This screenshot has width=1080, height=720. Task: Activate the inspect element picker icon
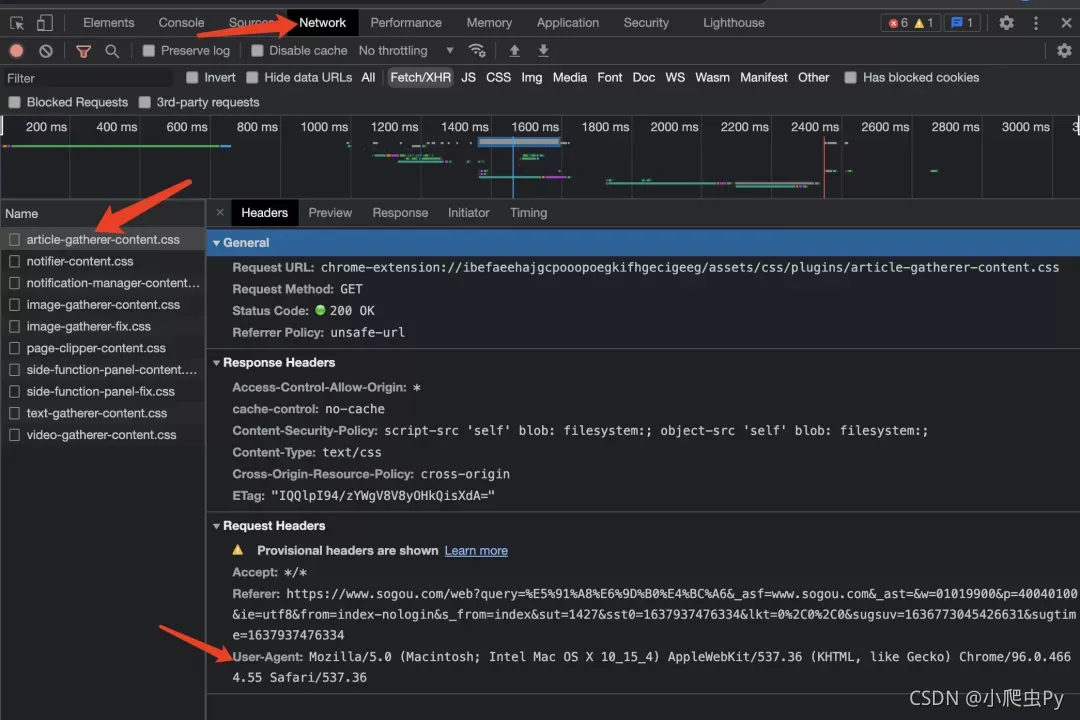[17, 23]
